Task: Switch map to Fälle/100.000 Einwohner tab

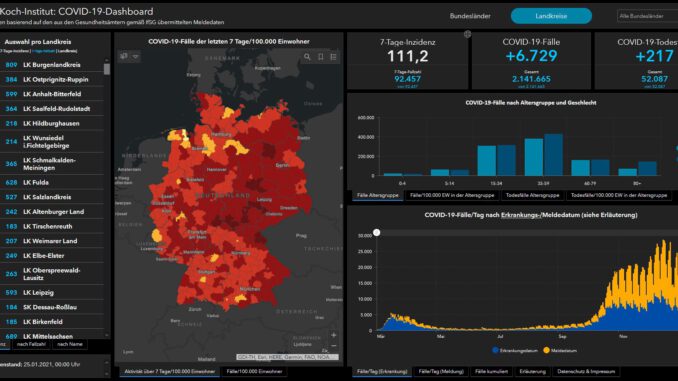Action: (254, 371)
